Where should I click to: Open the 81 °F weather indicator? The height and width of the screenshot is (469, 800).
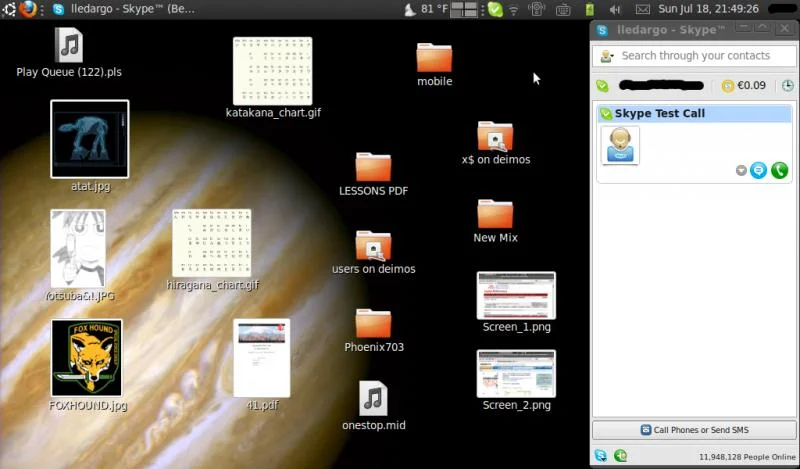pos(426,9)
